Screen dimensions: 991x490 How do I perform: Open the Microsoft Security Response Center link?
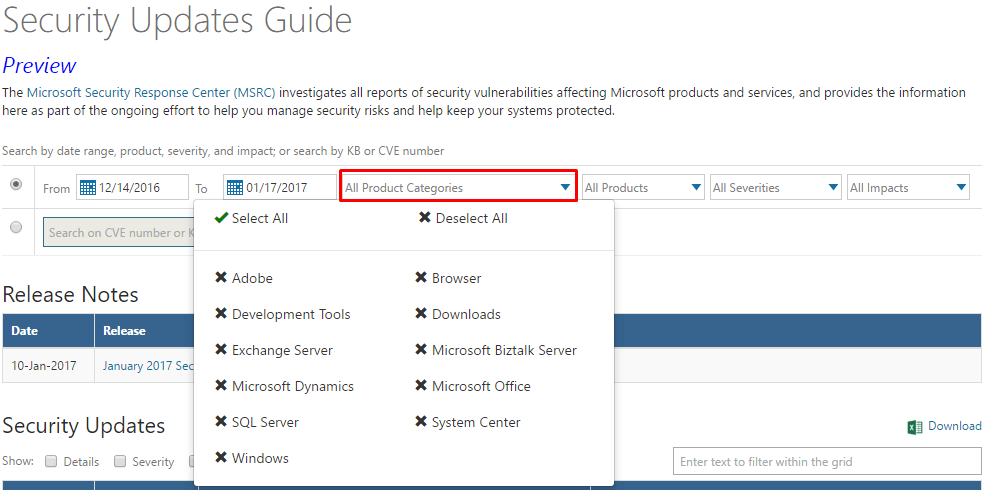coord(151,92)
